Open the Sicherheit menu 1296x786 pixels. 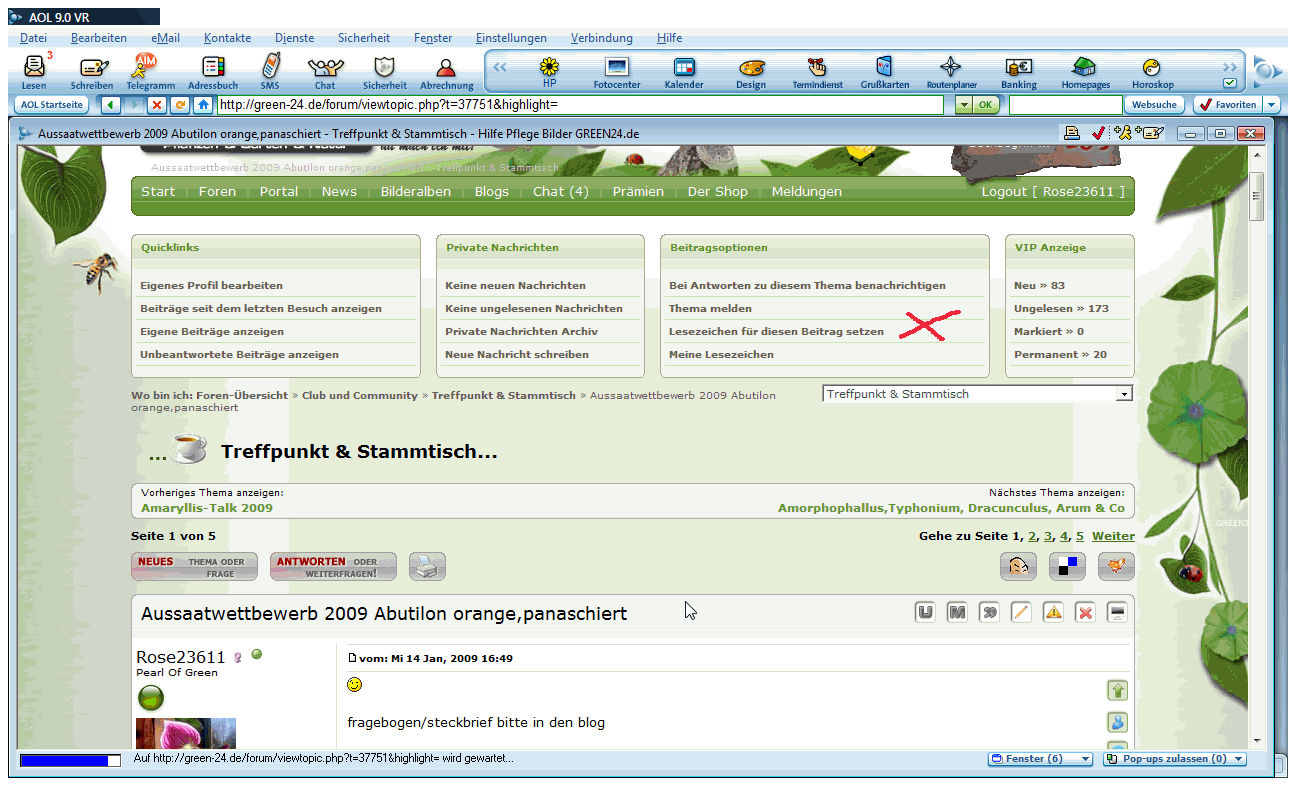(x=364, y=38)
